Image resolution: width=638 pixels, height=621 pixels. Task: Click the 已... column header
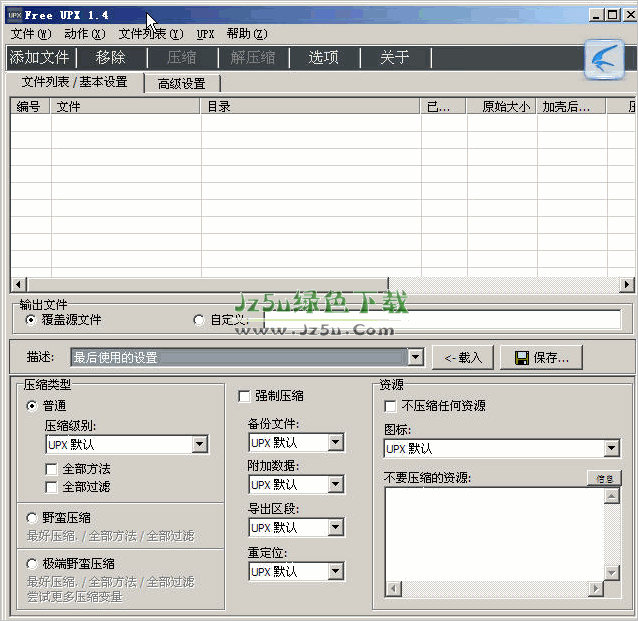coord(444,107)
